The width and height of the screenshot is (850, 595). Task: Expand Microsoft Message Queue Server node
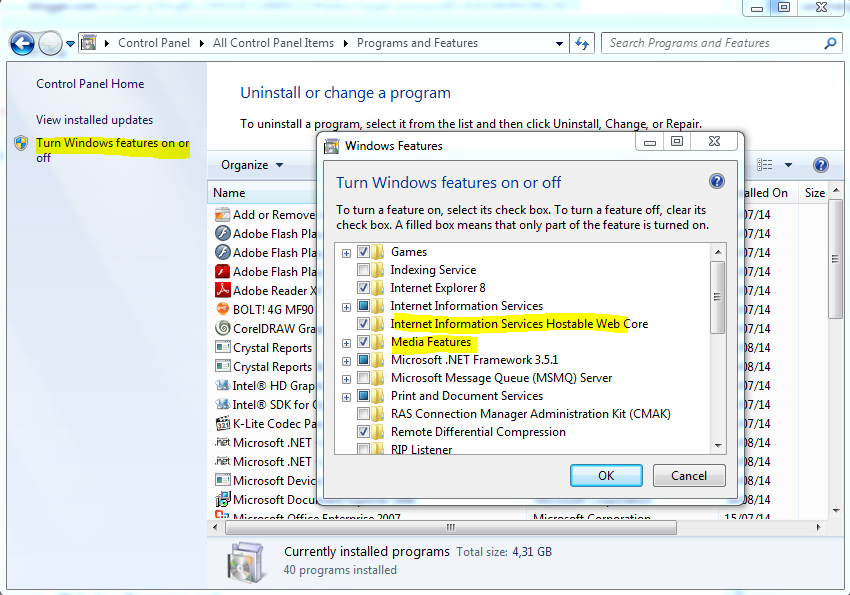coord(346,379)
